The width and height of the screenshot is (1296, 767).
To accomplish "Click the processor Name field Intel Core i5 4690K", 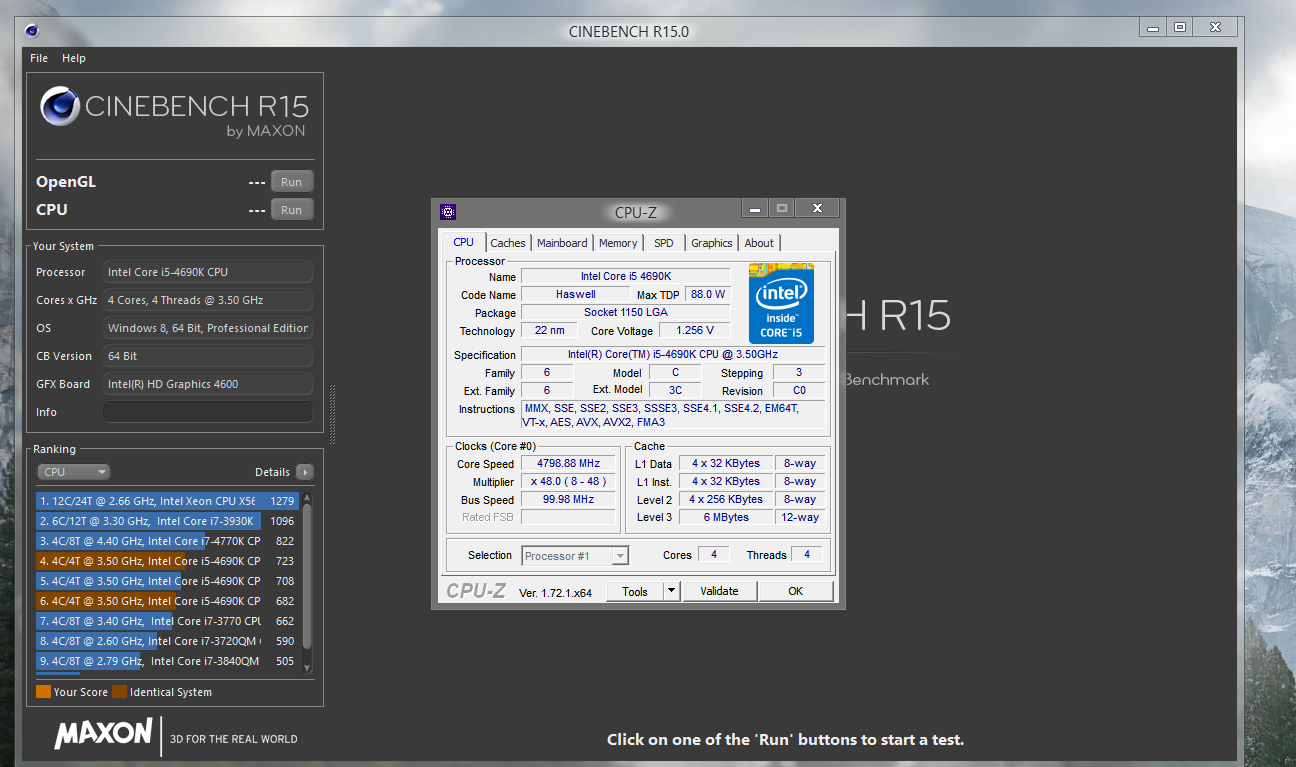I will pos(625,277).
